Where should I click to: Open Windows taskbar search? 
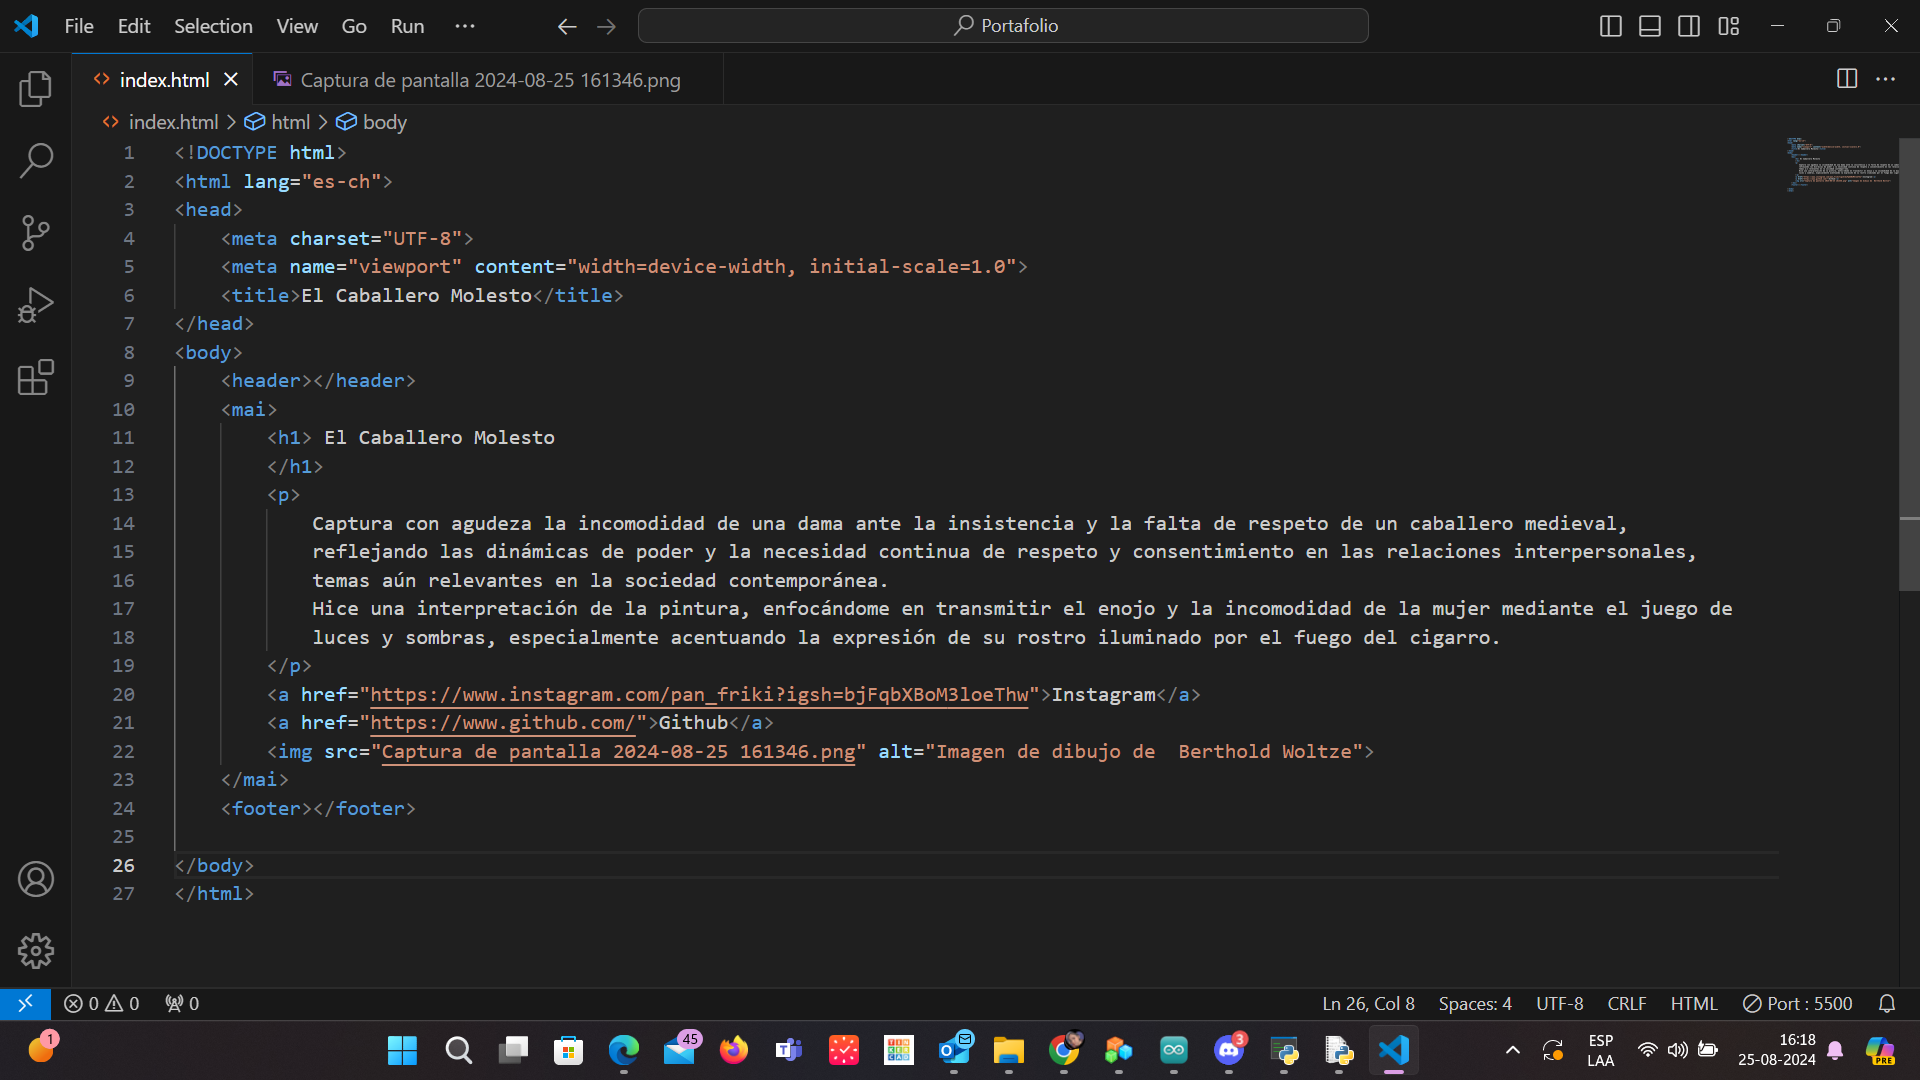tap(458, 1050)
